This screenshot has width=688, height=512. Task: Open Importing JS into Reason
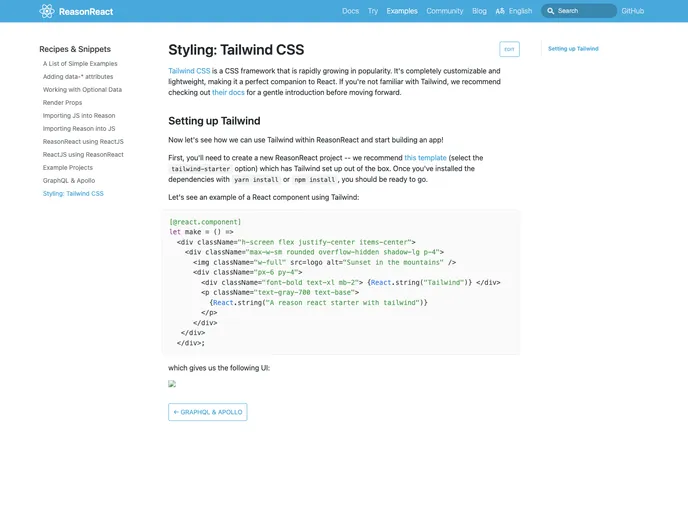click(x=79, y=115)
